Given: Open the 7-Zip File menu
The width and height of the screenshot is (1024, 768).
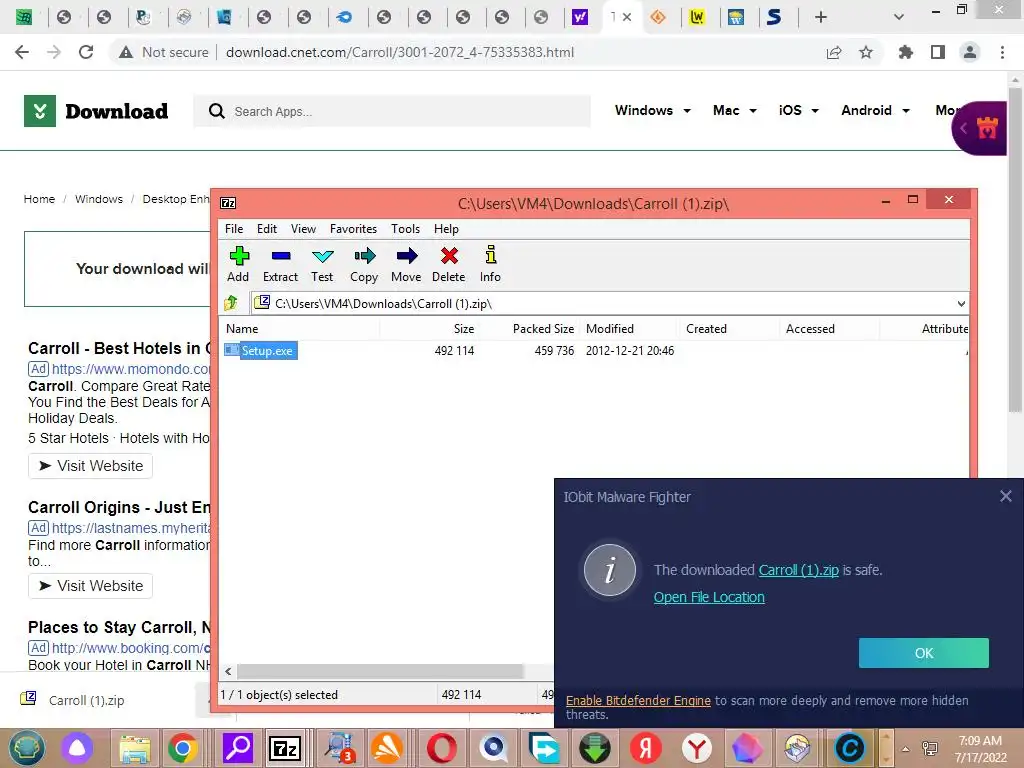Looking at the screenshot, I should click(234, 229).
